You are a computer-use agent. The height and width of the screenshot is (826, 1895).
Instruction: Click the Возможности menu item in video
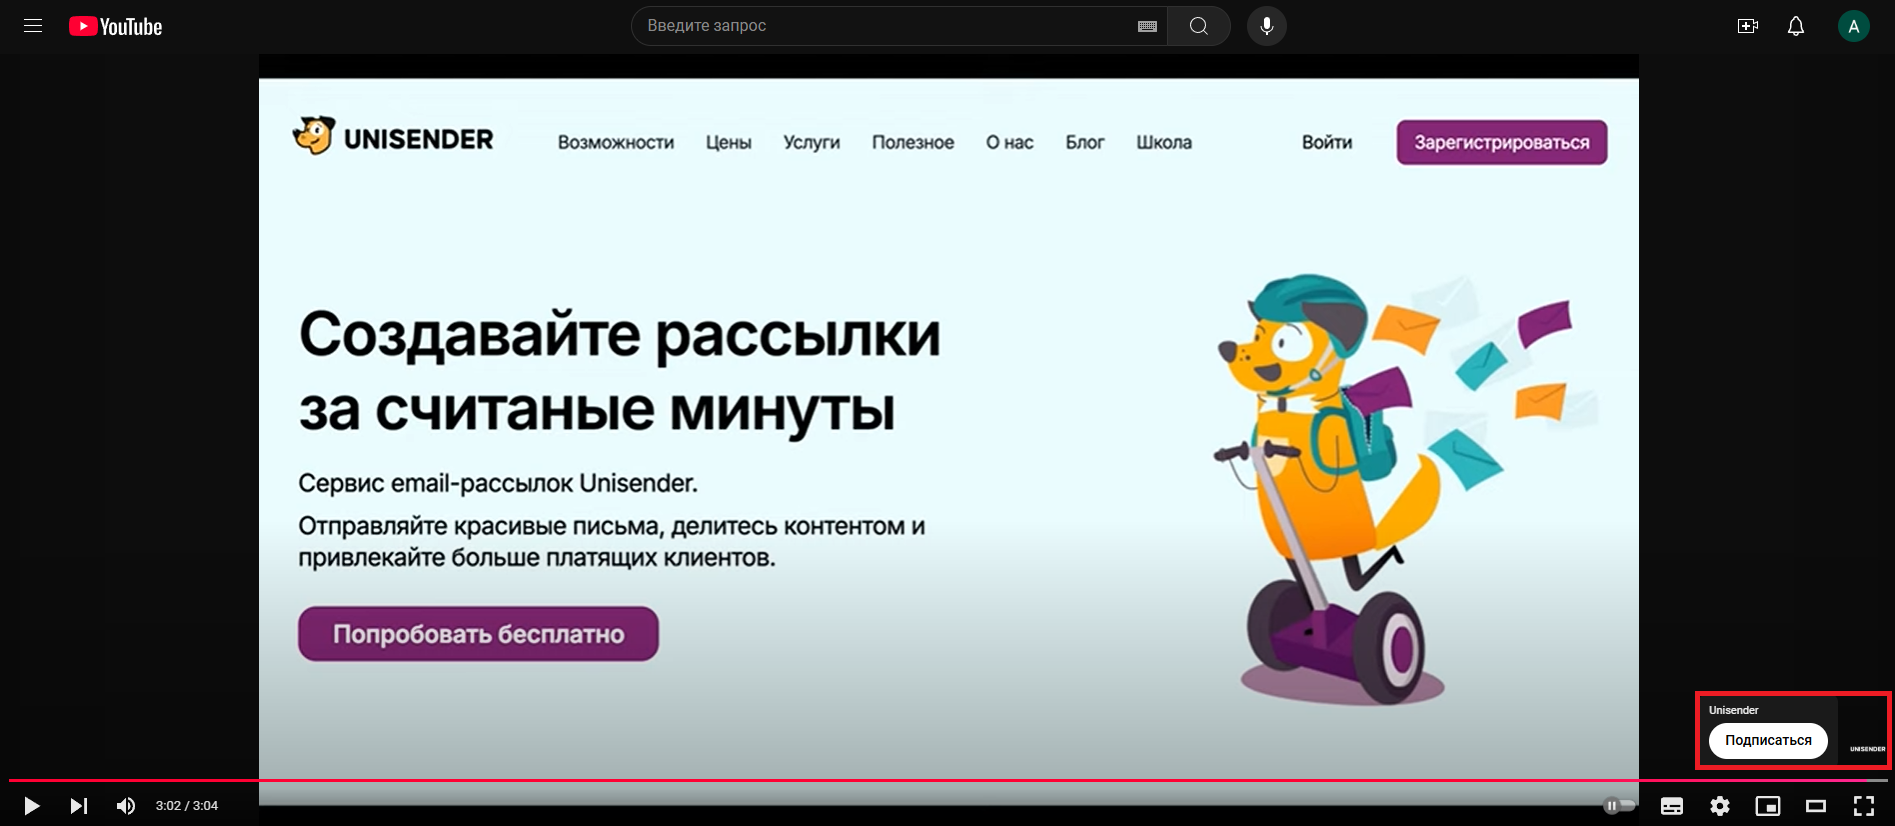pyautogui.click(x=616, y=143)
